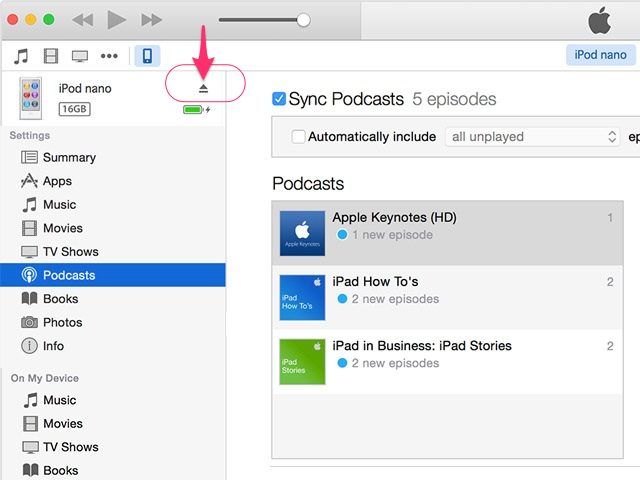Open the 'all unplayed' dropdown
The height and width of the screenshot is (480, 640).
(532, 137)
